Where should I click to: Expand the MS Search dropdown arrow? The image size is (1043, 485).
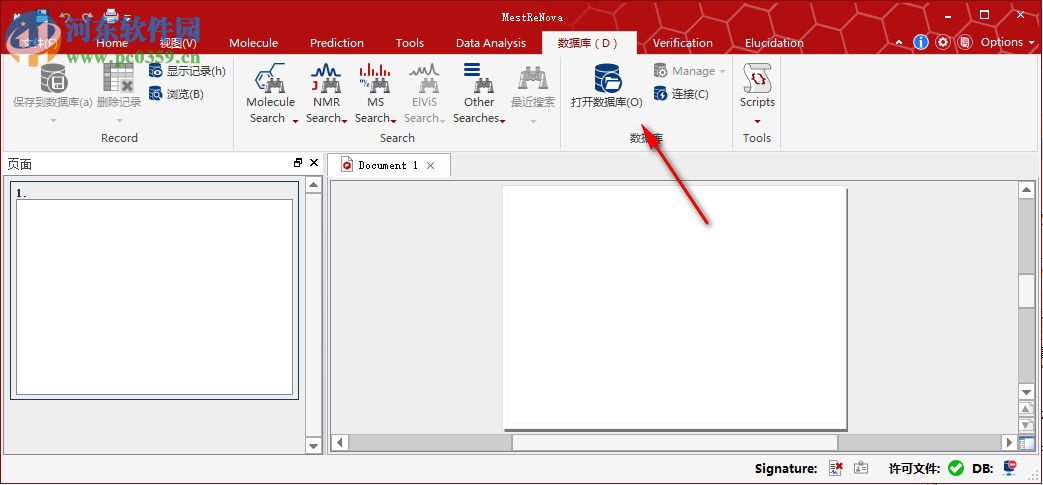click(393, 120)
